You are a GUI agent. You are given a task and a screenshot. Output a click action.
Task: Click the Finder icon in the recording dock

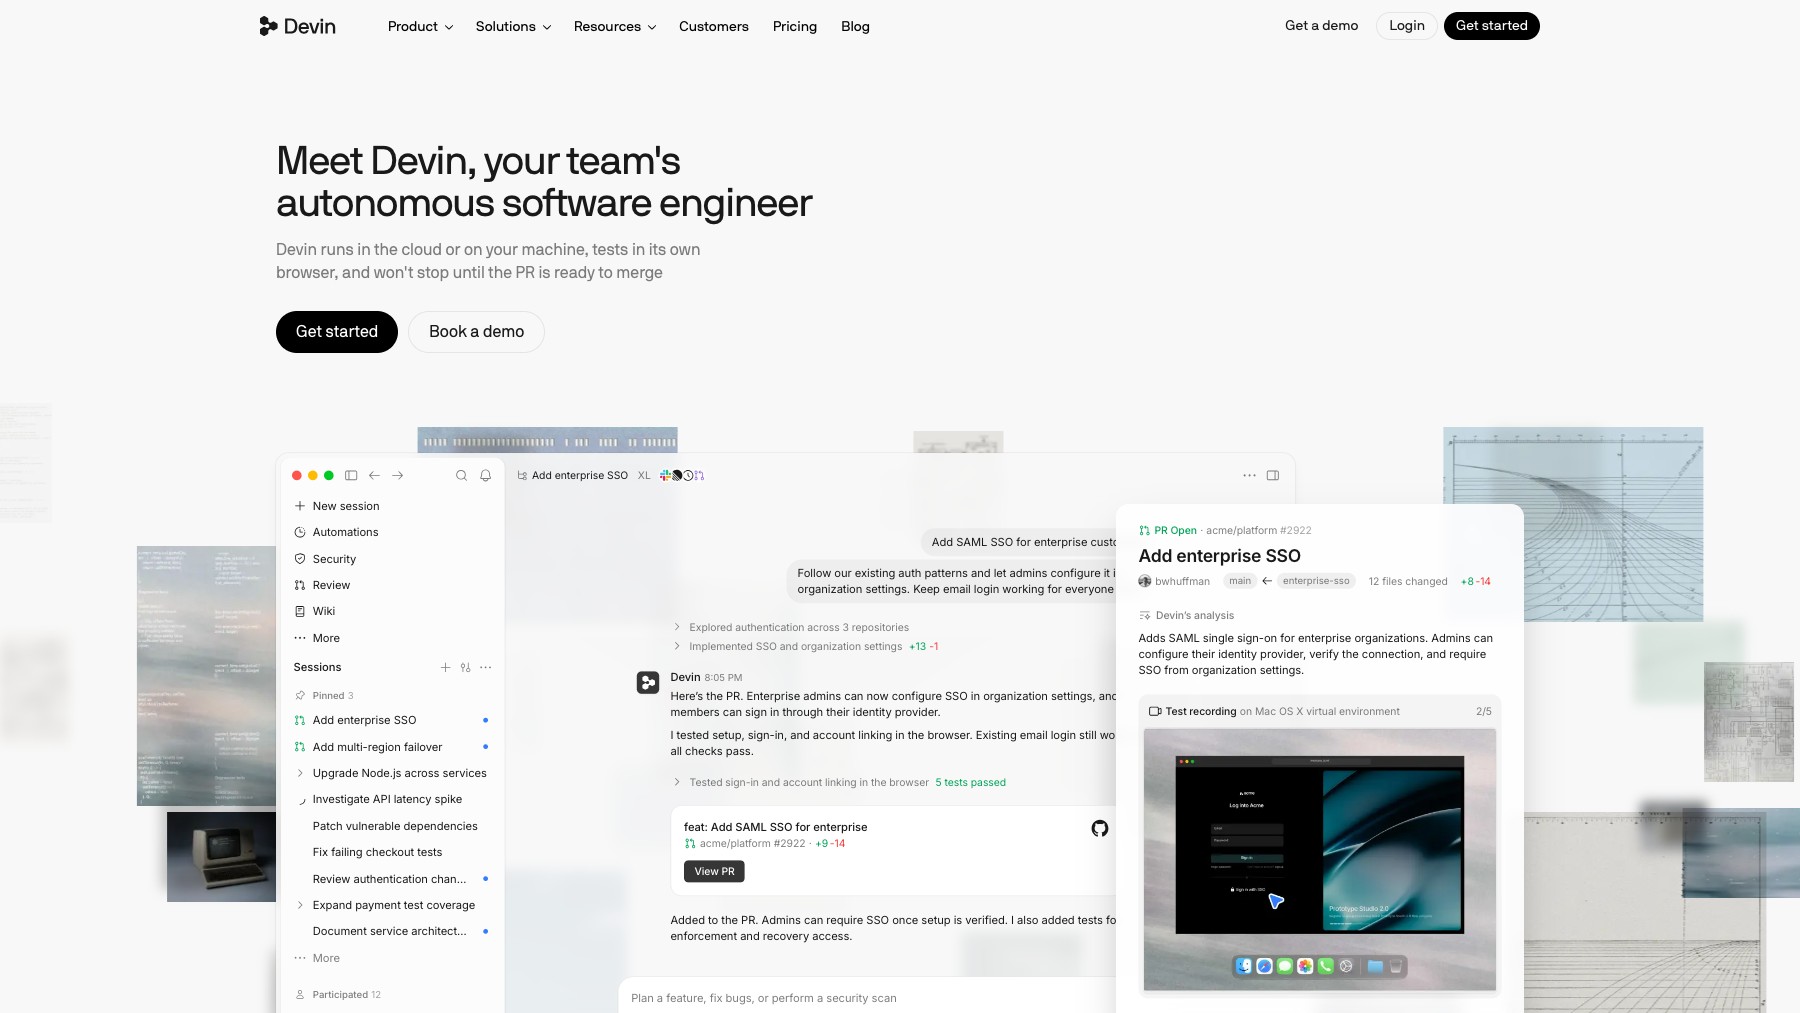[1243, 966]
